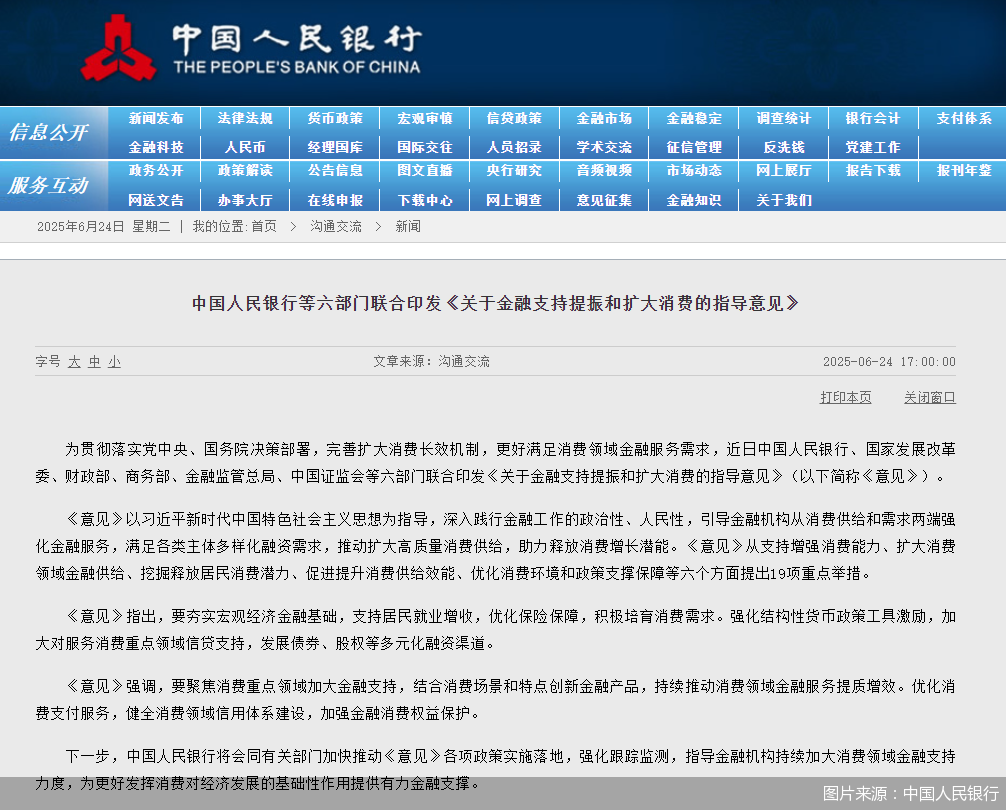1006x810 pixels.
Task: Open the 网上调查 online survey page
Action: (514, 199)
